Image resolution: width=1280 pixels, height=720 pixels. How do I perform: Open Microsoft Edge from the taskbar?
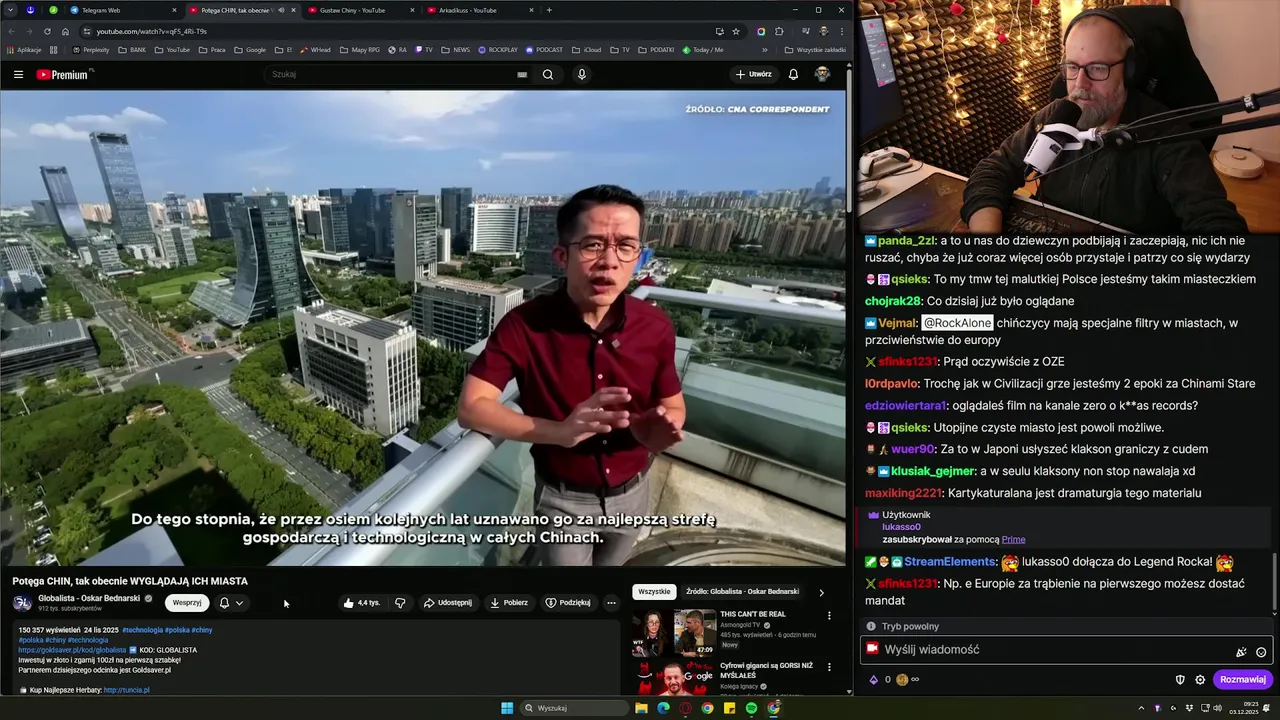click(663, 708)
